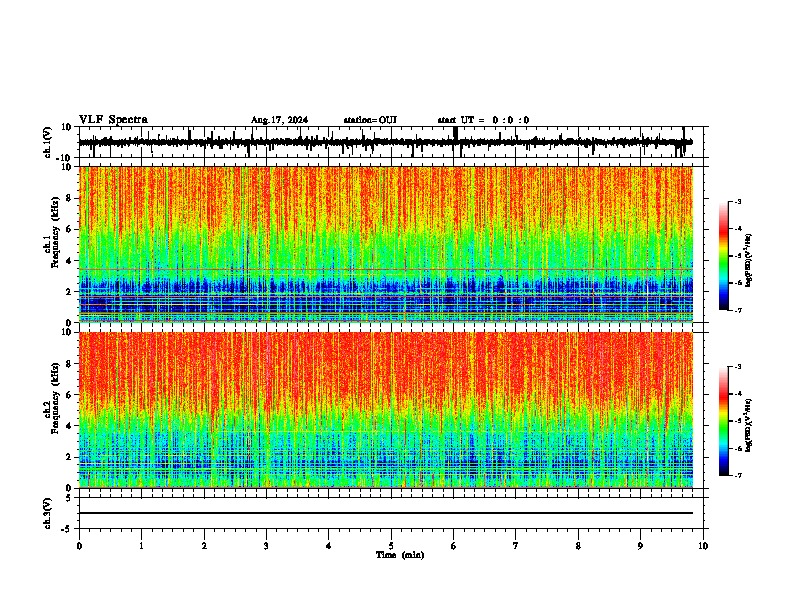Click the time axis tick label '7'
Screen dimensions: 792x612
[516, 546]
